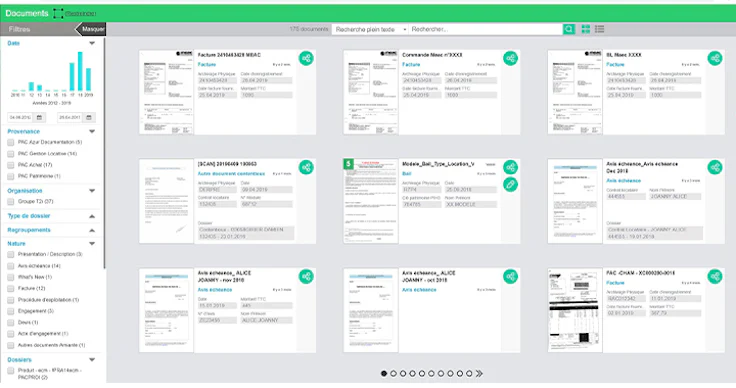
Task: Share the [SCAN] 20190409 document
Action: tap(306, 167)
